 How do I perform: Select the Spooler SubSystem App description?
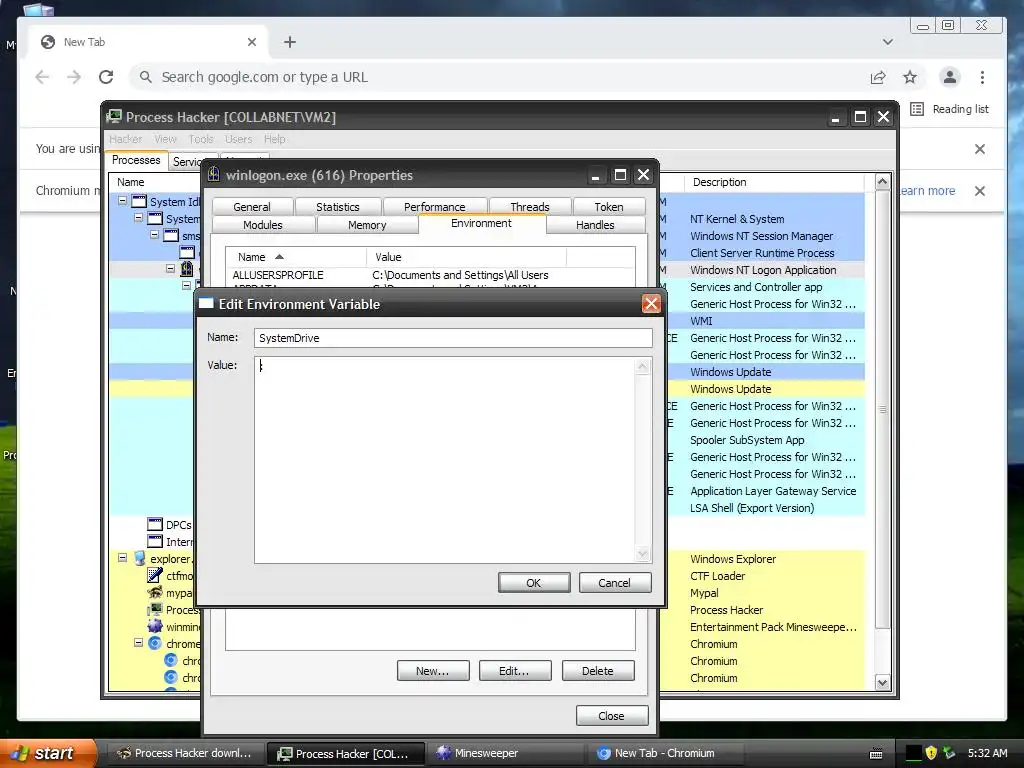747,440
